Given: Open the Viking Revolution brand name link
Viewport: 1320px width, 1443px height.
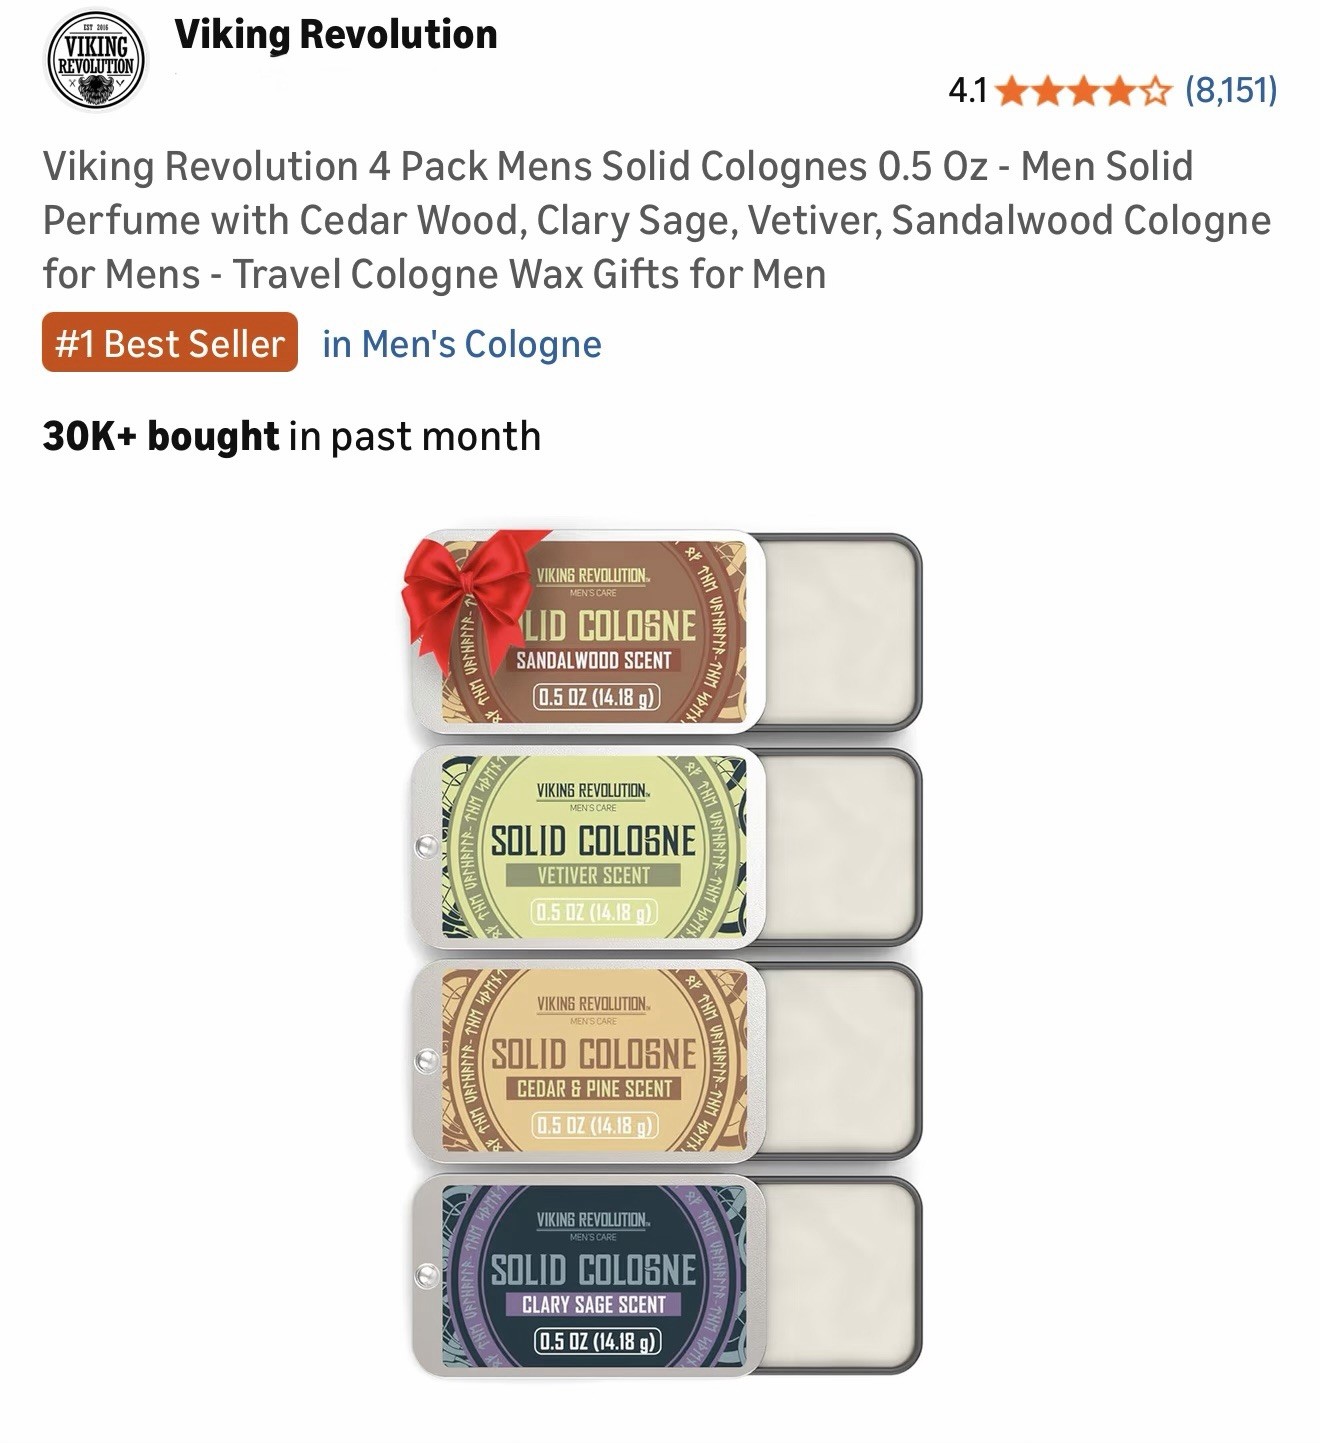Looking at the screenshot, I should (336, 35).
